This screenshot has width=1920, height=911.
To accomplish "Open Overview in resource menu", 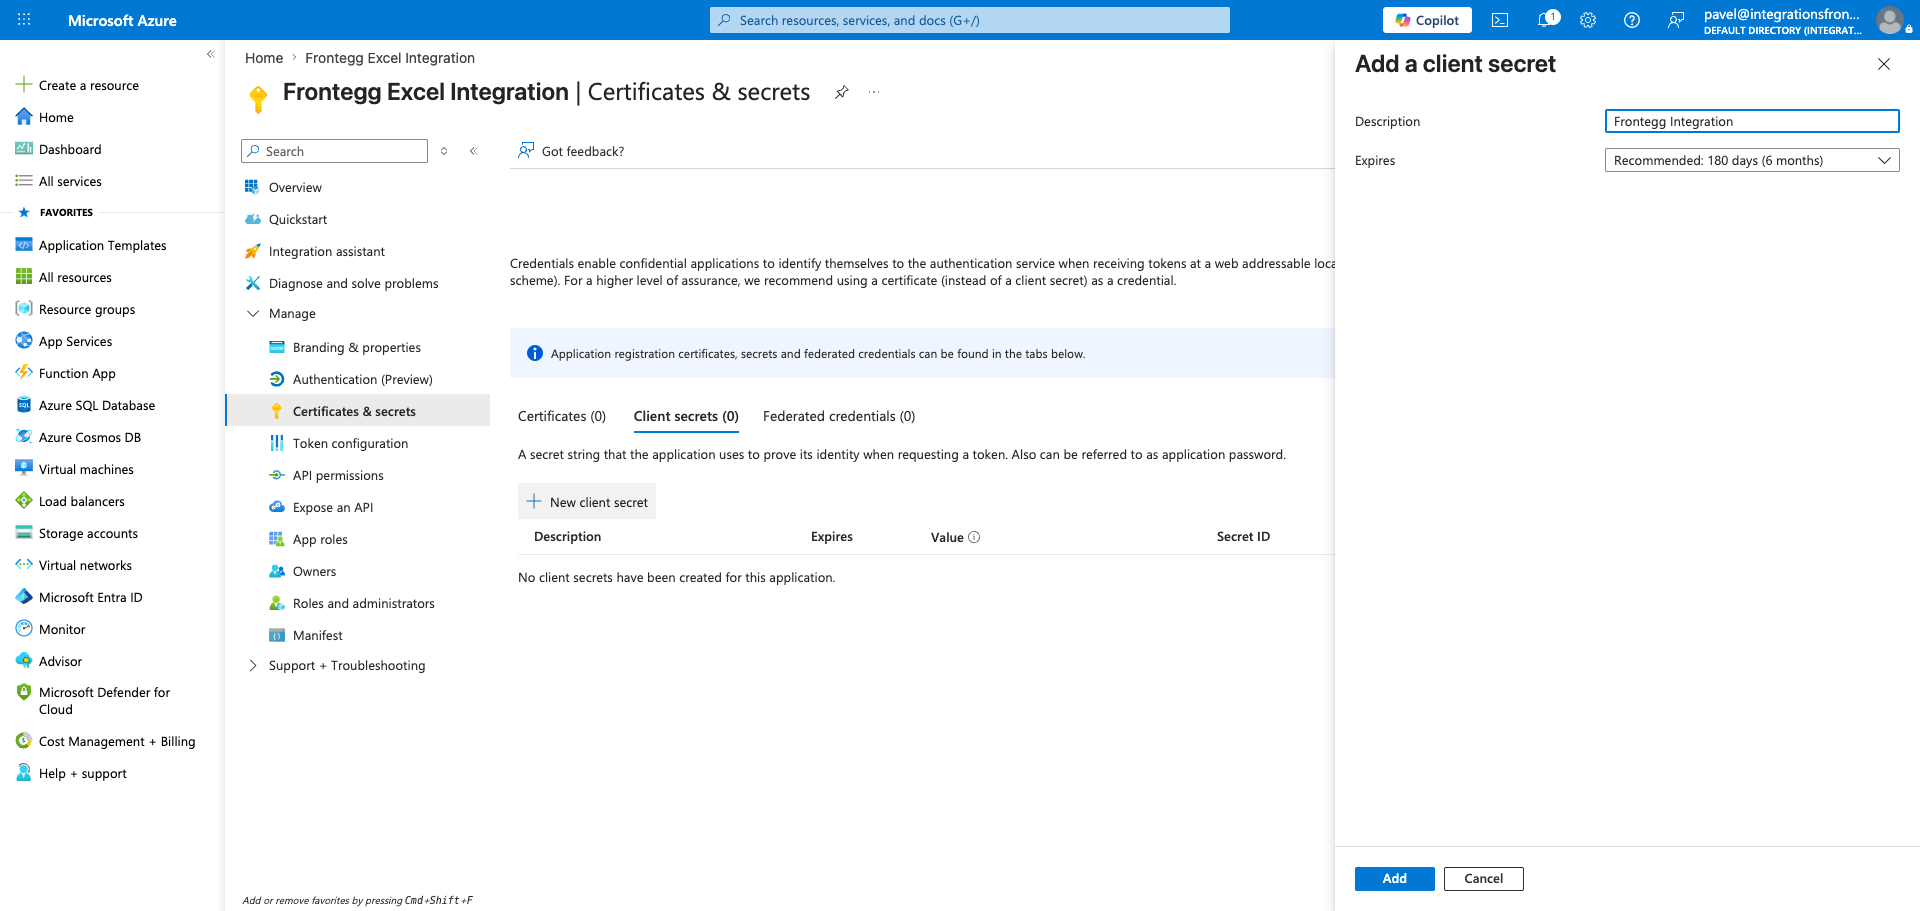I will click(x=295, y=187).
